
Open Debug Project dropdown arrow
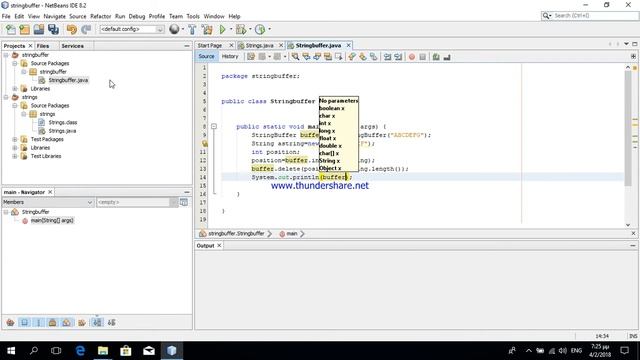coord(250,29)
